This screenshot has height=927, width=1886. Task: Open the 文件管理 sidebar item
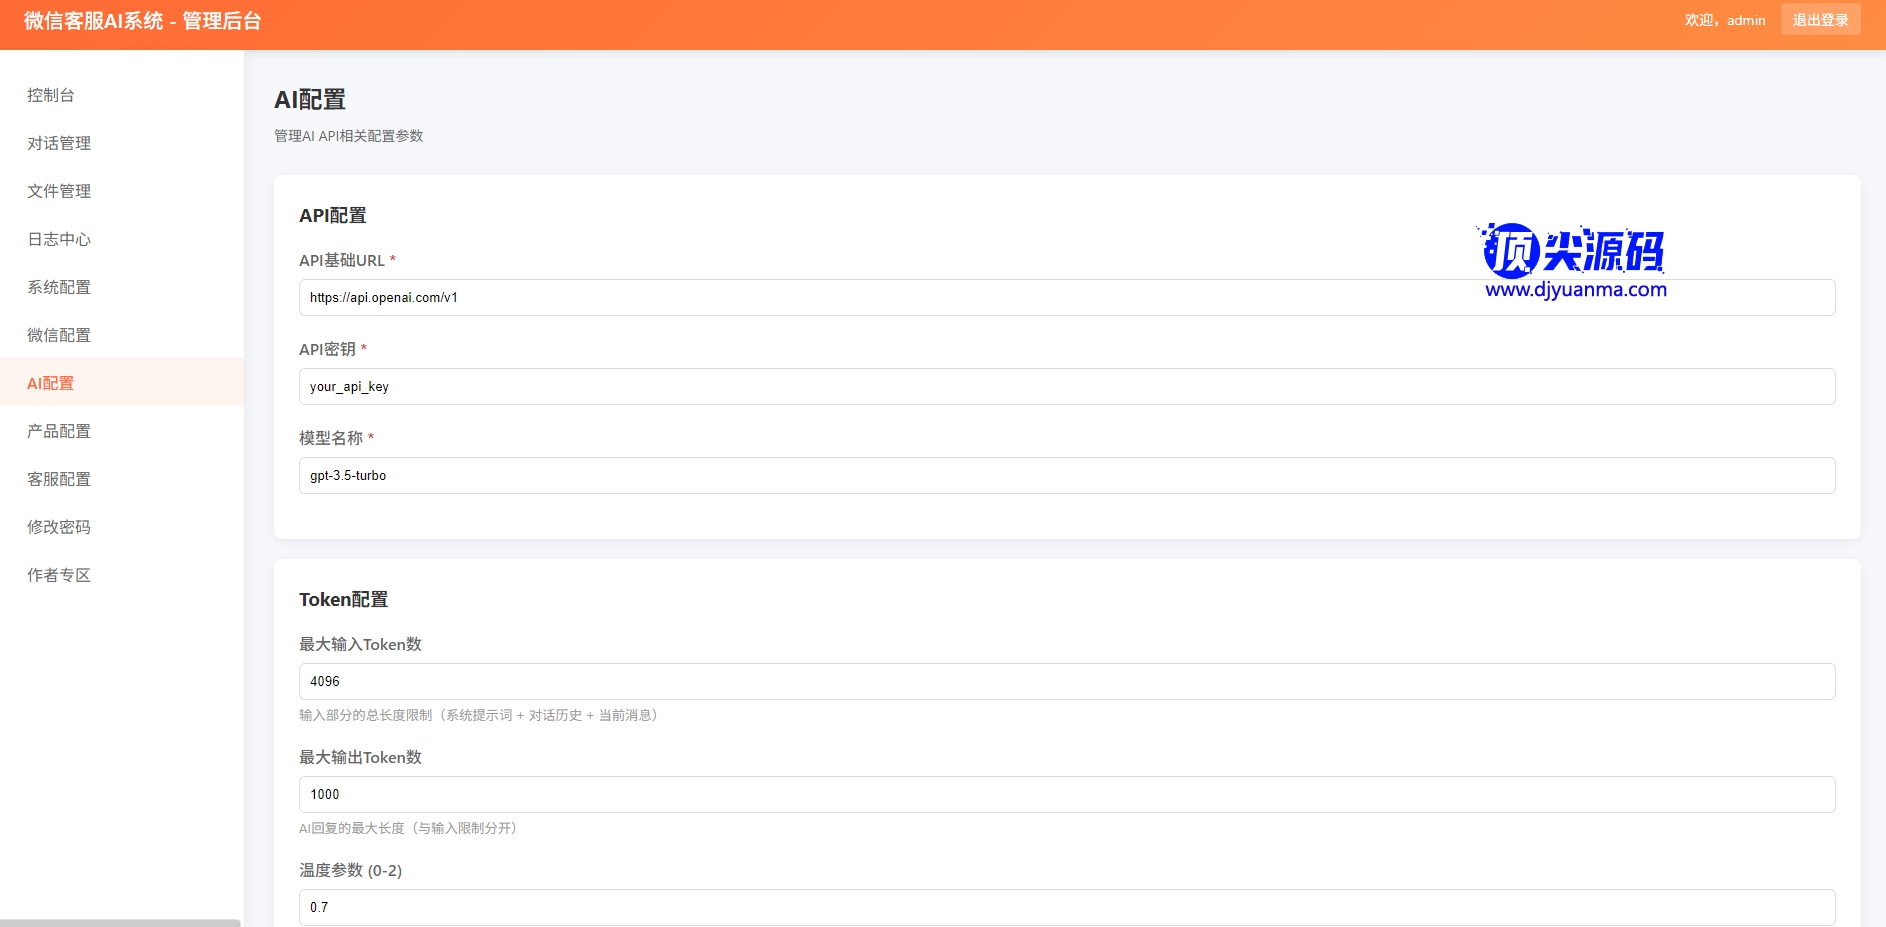(x=59, y=191)
